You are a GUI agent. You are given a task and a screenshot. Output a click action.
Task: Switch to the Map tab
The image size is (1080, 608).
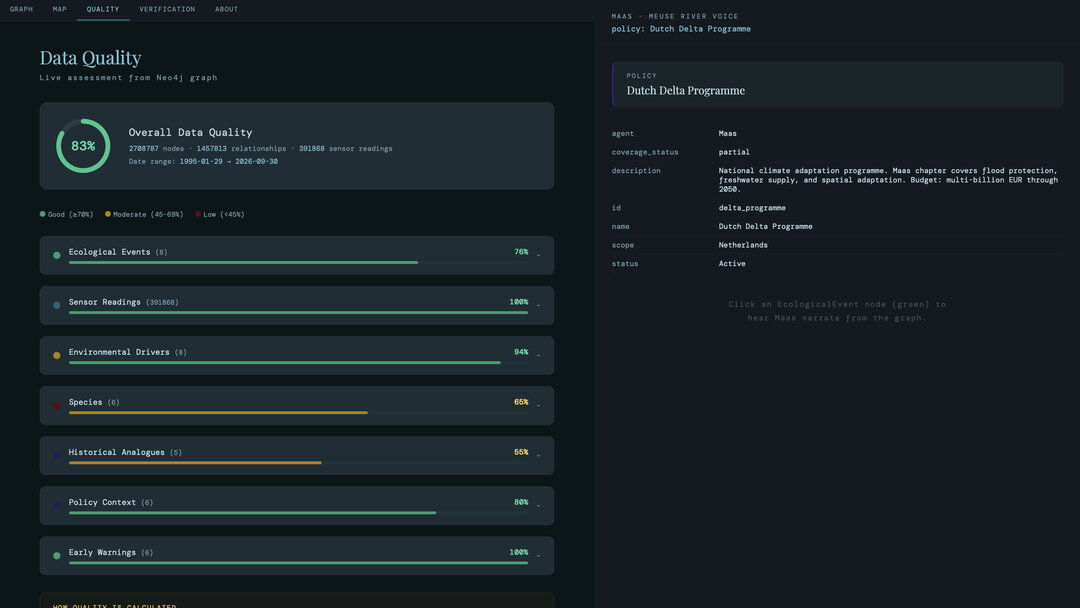pos(60,9)
